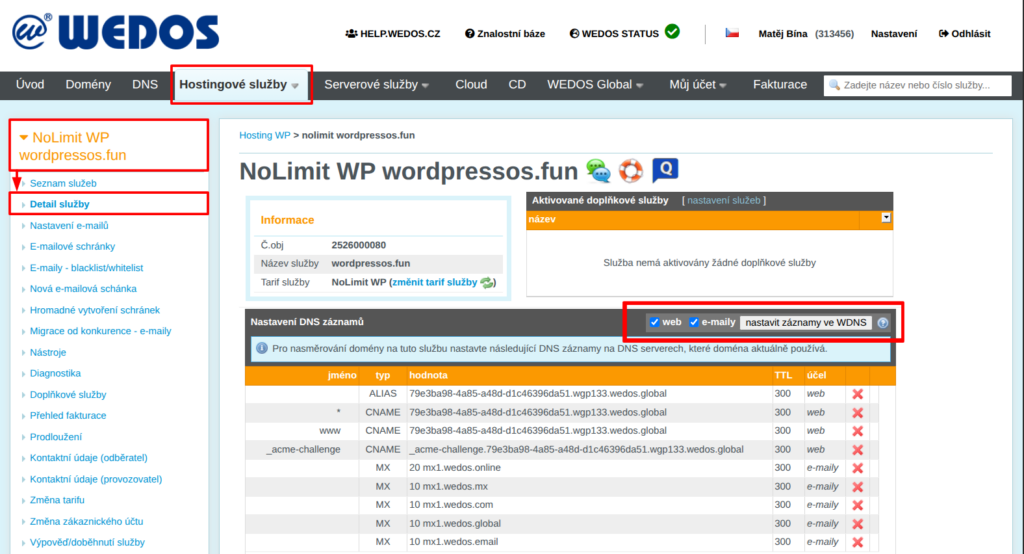Open Změna tarifu in sidebar
This screenshot has width=1024, height=554.
click(57, 500)
